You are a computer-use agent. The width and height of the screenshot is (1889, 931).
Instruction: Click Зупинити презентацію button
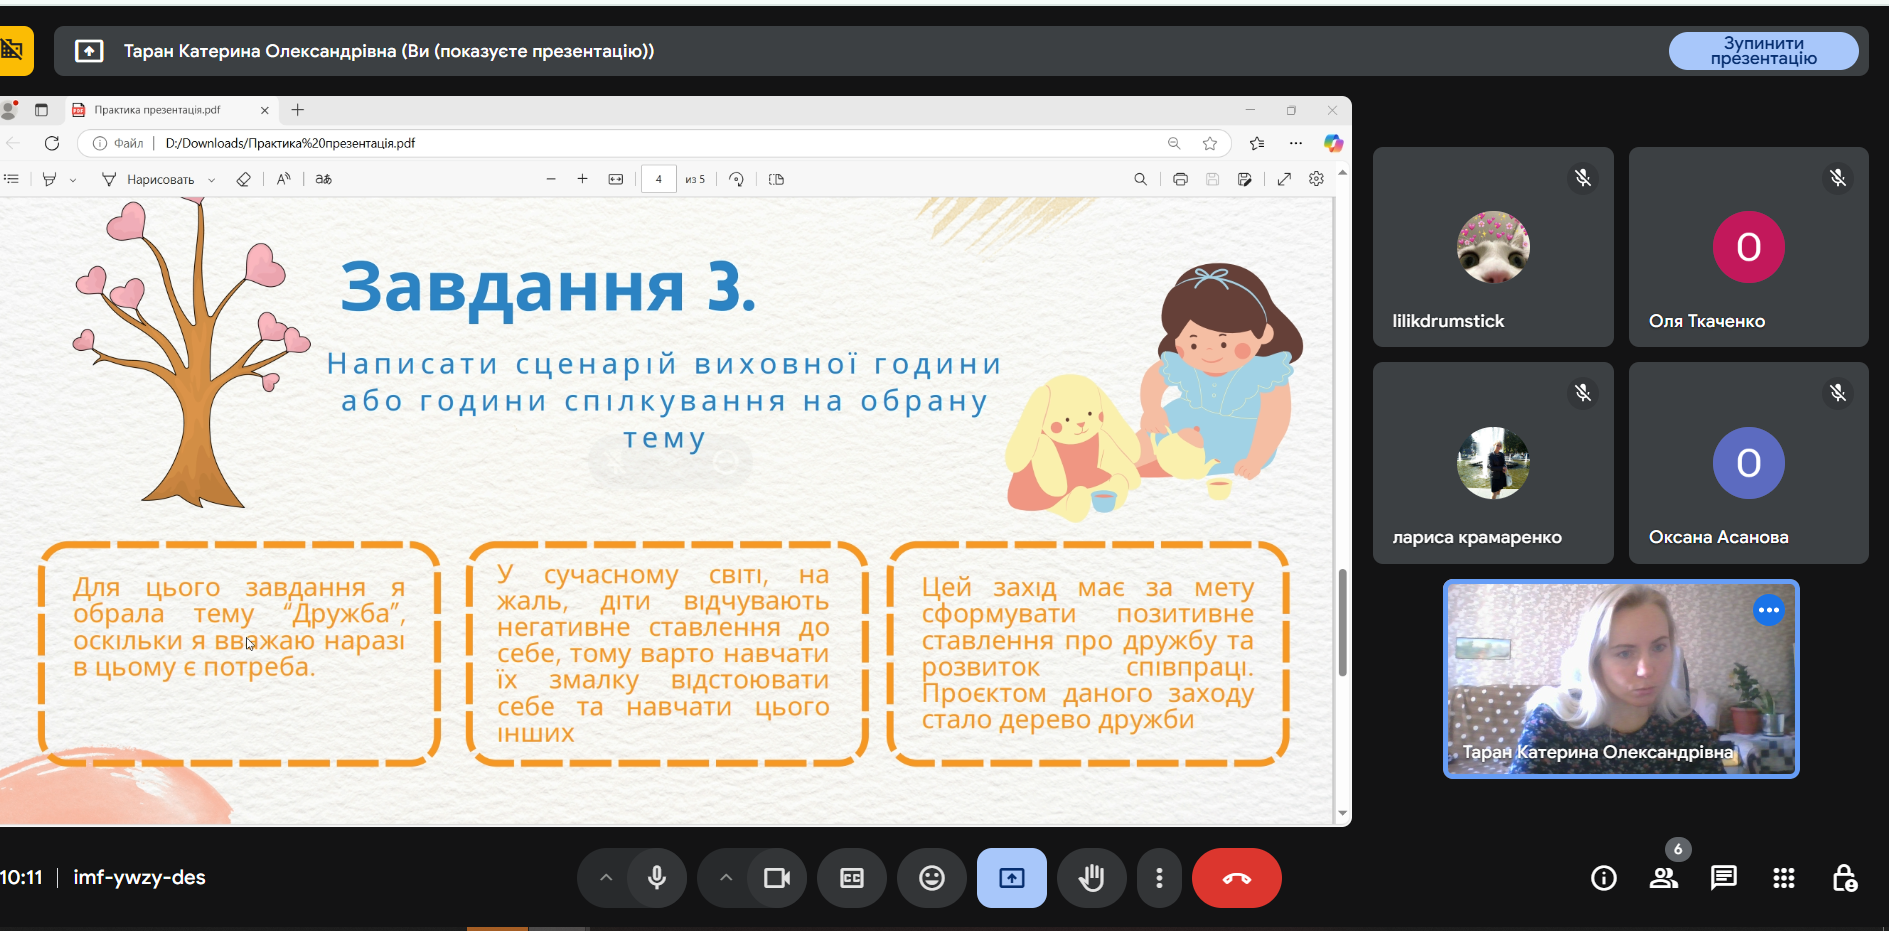1763,51
